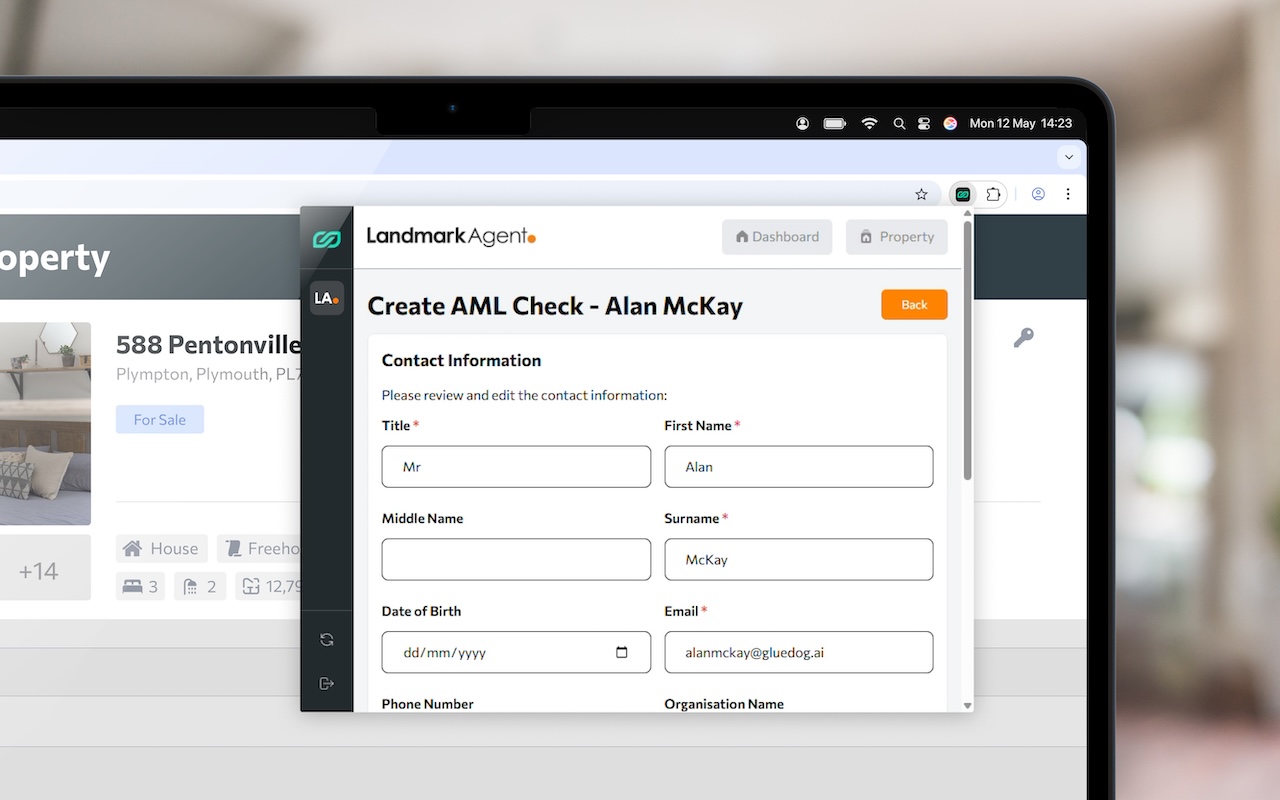Screen dimensions: 1280x800
Task: Expand the browser tab search chevron
Action: [1070, 157]
